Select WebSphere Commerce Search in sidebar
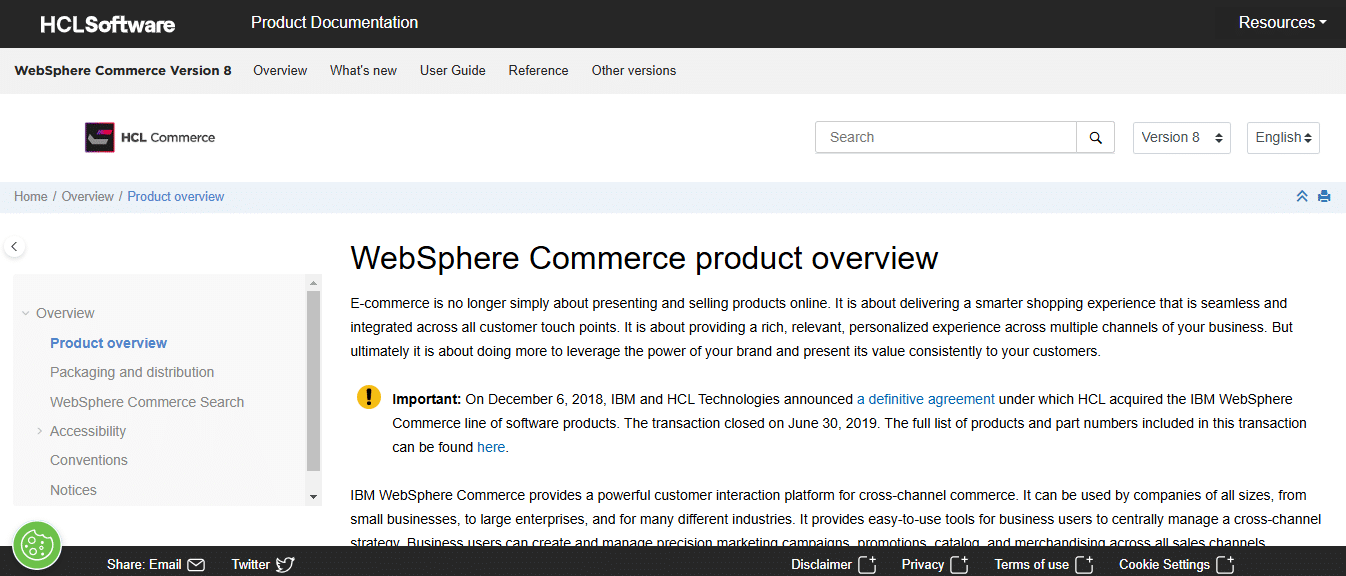 pos(147,402)
